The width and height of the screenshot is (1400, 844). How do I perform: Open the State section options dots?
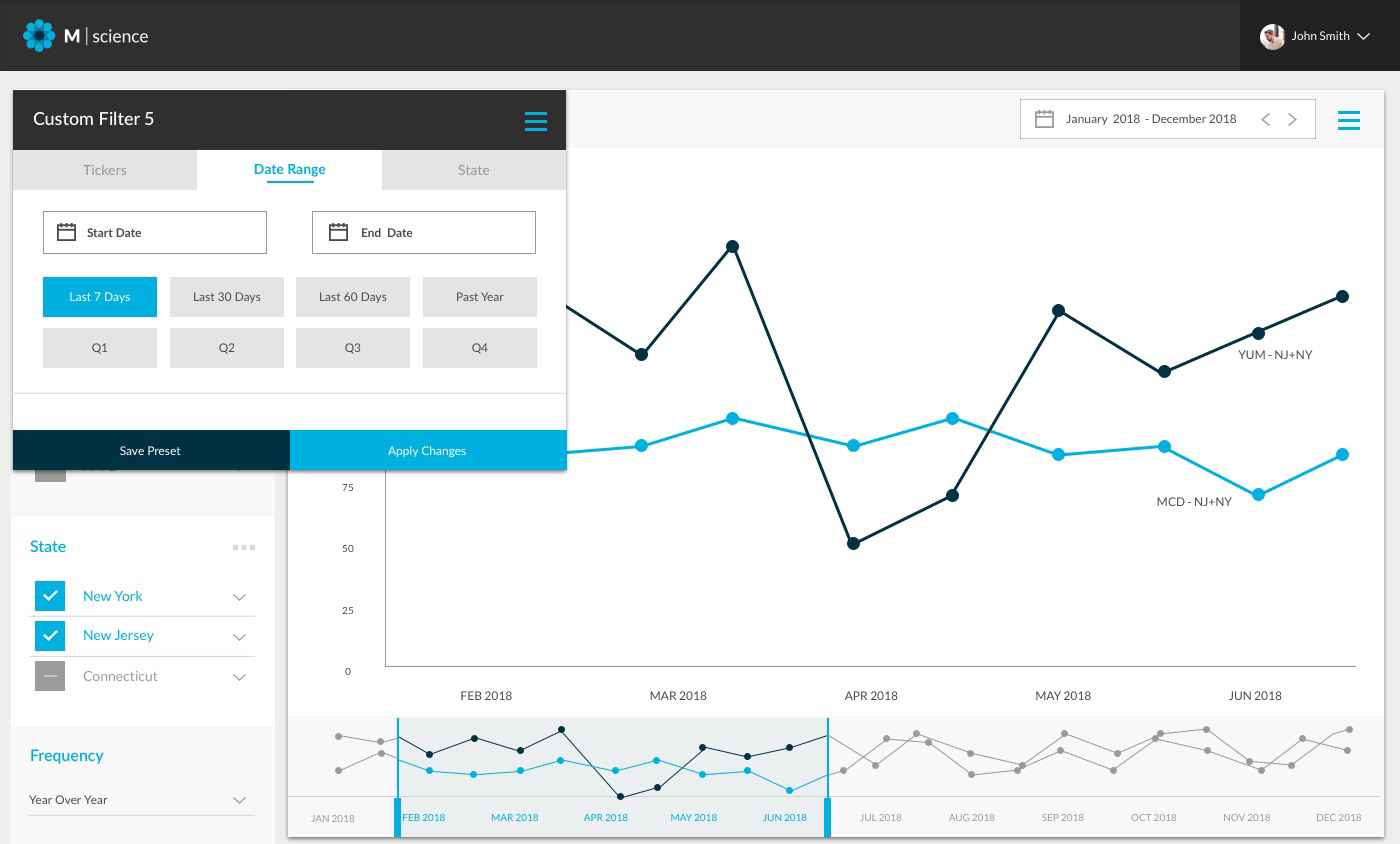pos(244,547)
